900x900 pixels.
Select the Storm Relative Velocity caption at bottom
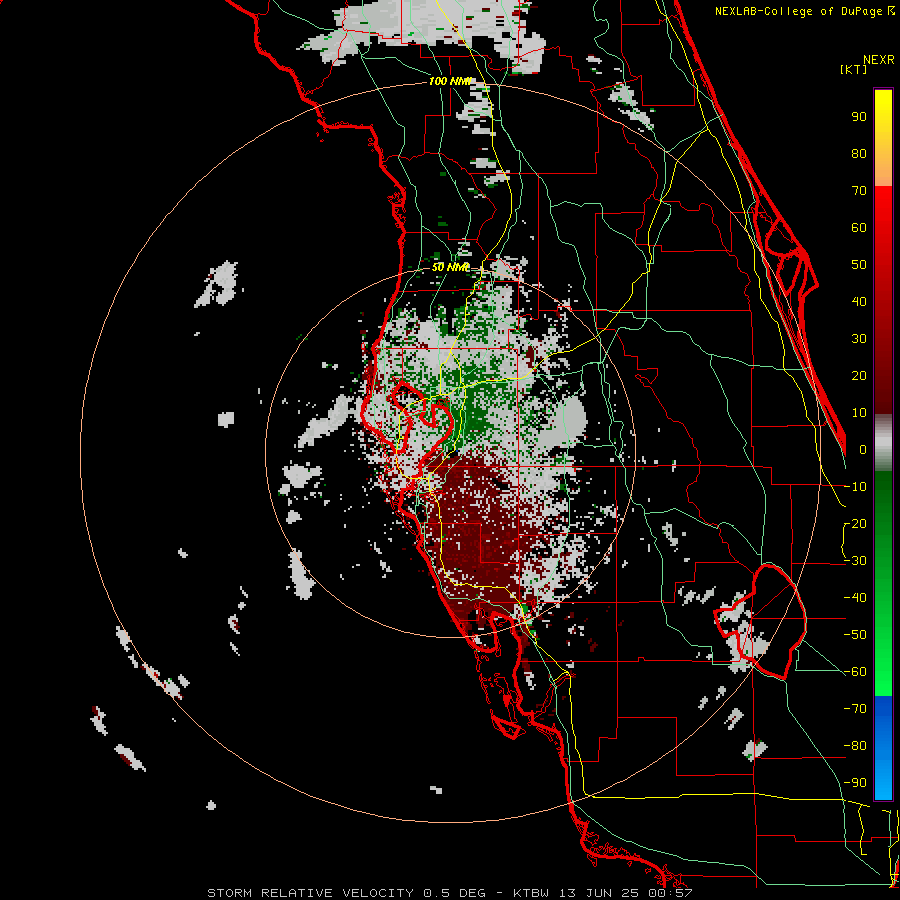tap(449, 893)
